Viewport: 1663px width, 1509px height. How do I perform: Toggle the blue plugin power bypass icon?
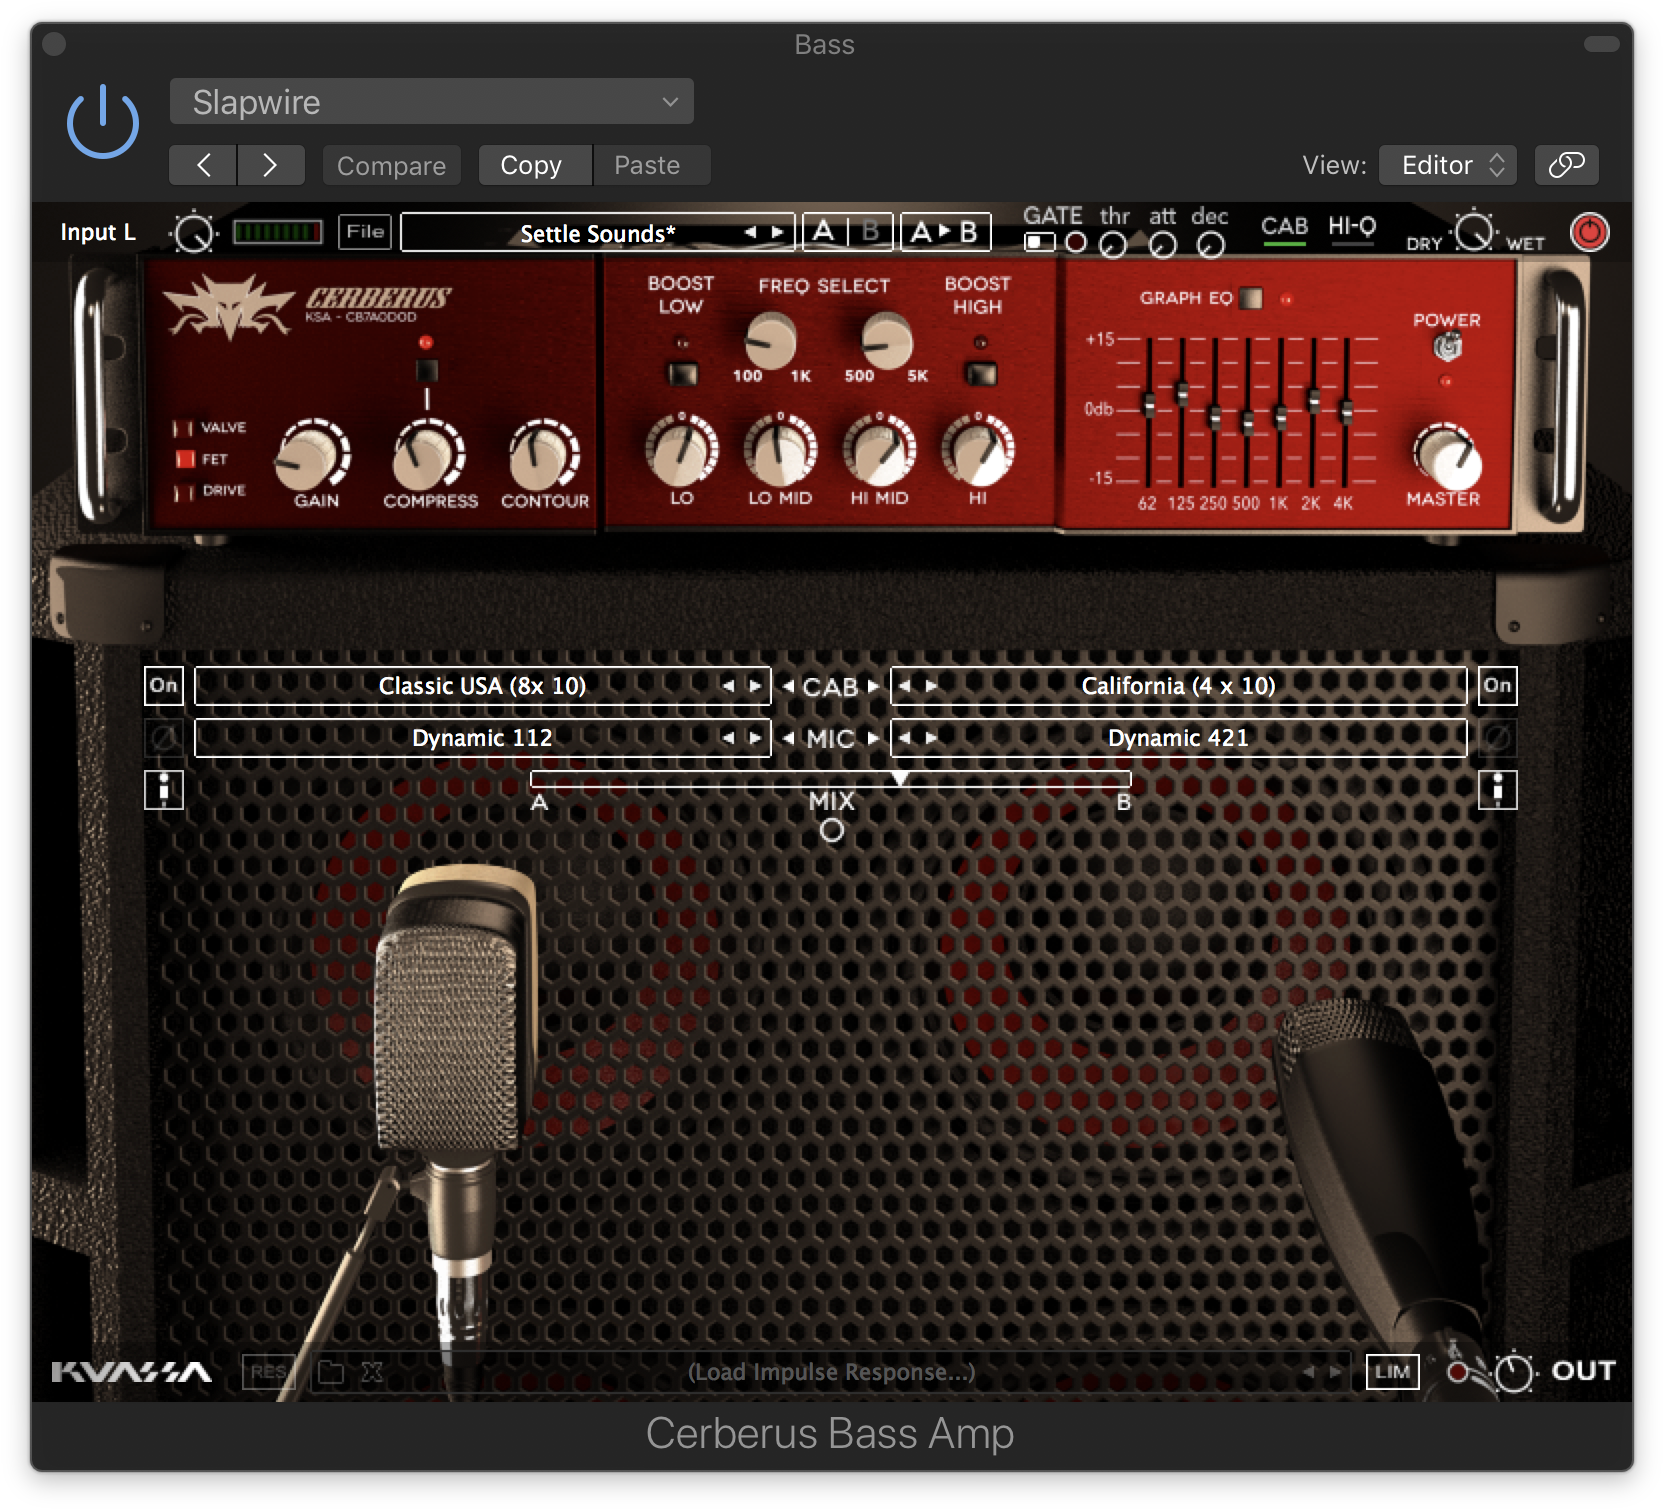[x=102, y=123]
